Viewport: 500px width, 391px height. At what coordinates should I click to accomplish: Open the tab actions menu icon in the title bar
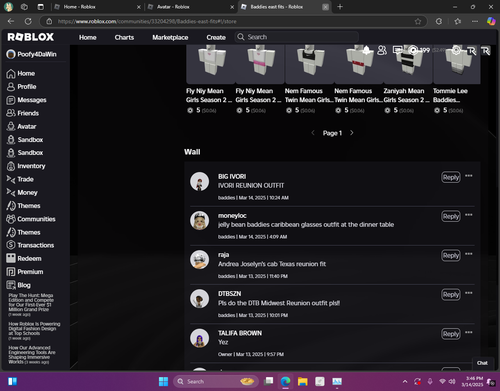(41, 7)
